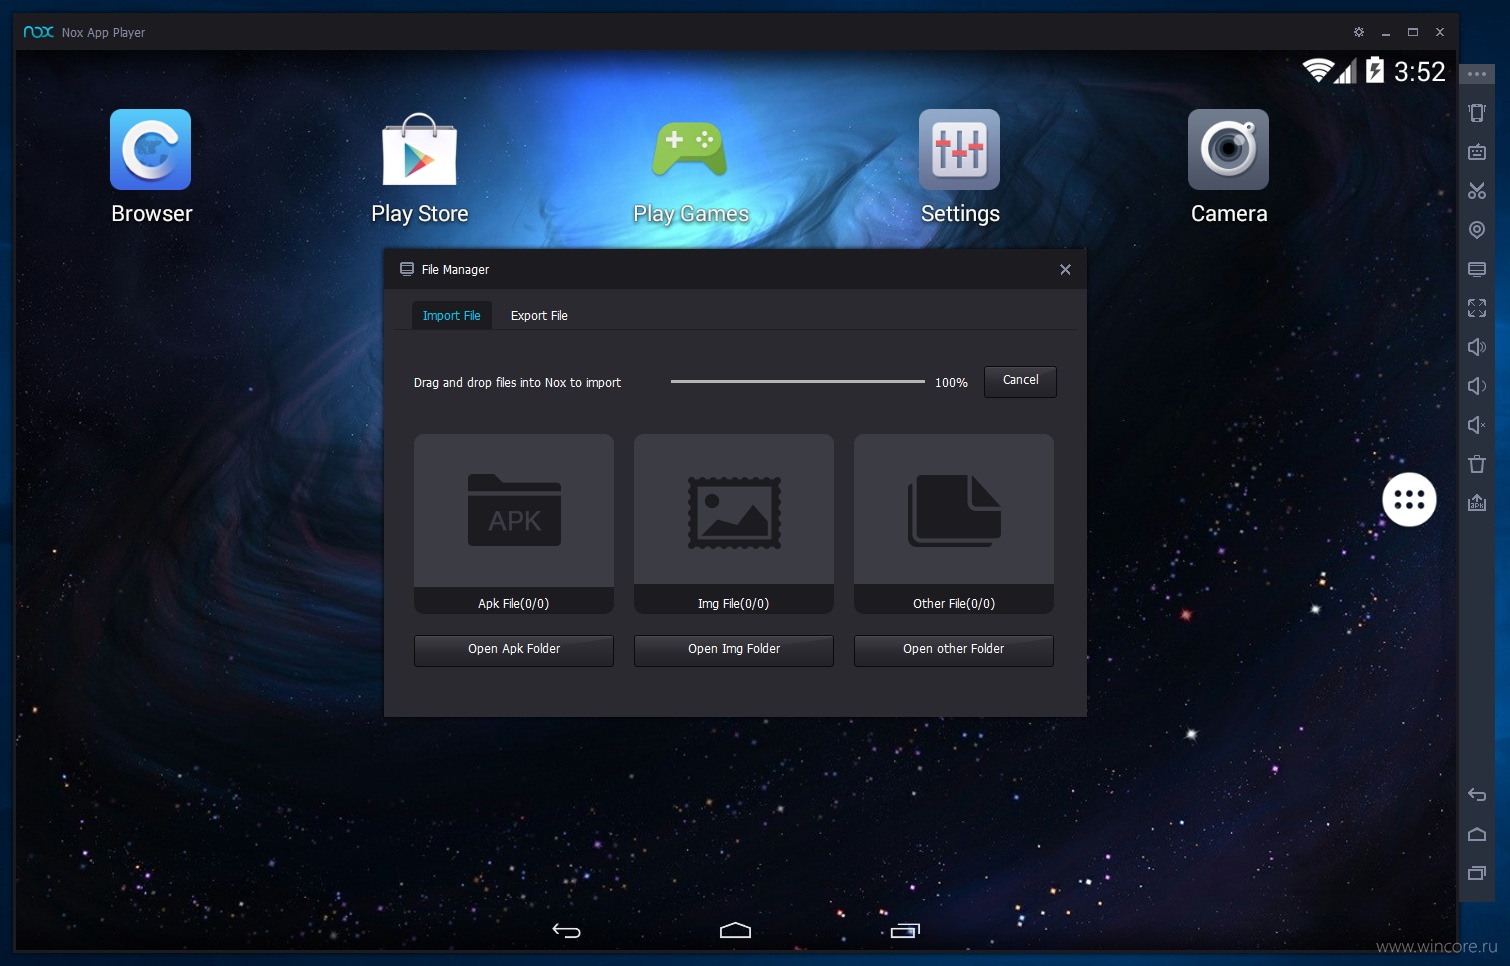Open the app drawer dots button

click(x=1409, y=499)
